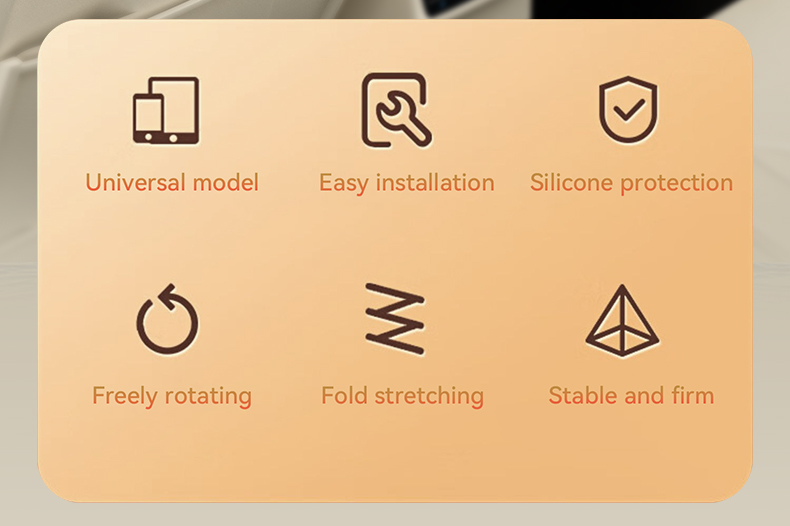Click the arrowhead on the rotate icon

pyautogui.click(x=167, y=296)
